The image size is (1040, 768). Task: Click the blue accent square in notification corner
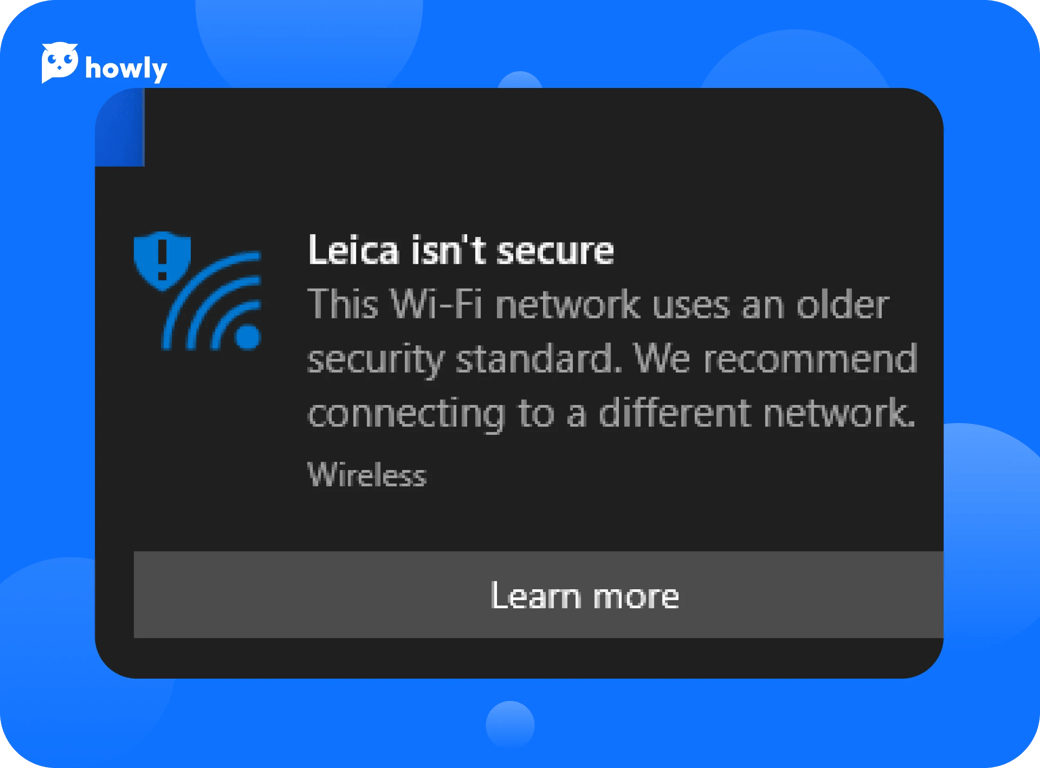pyautogui.click(x=120, y=127)
